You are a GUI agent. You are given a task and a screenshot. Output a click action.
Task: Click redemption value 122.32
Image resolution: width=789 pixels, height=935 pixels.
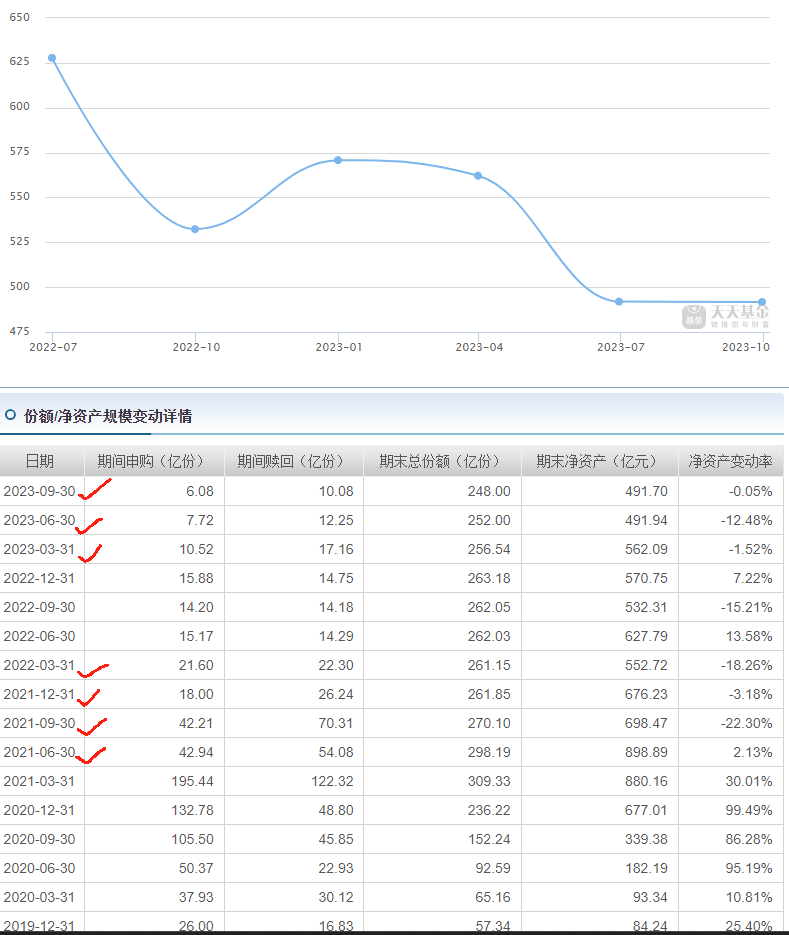(x=332, y=781)
